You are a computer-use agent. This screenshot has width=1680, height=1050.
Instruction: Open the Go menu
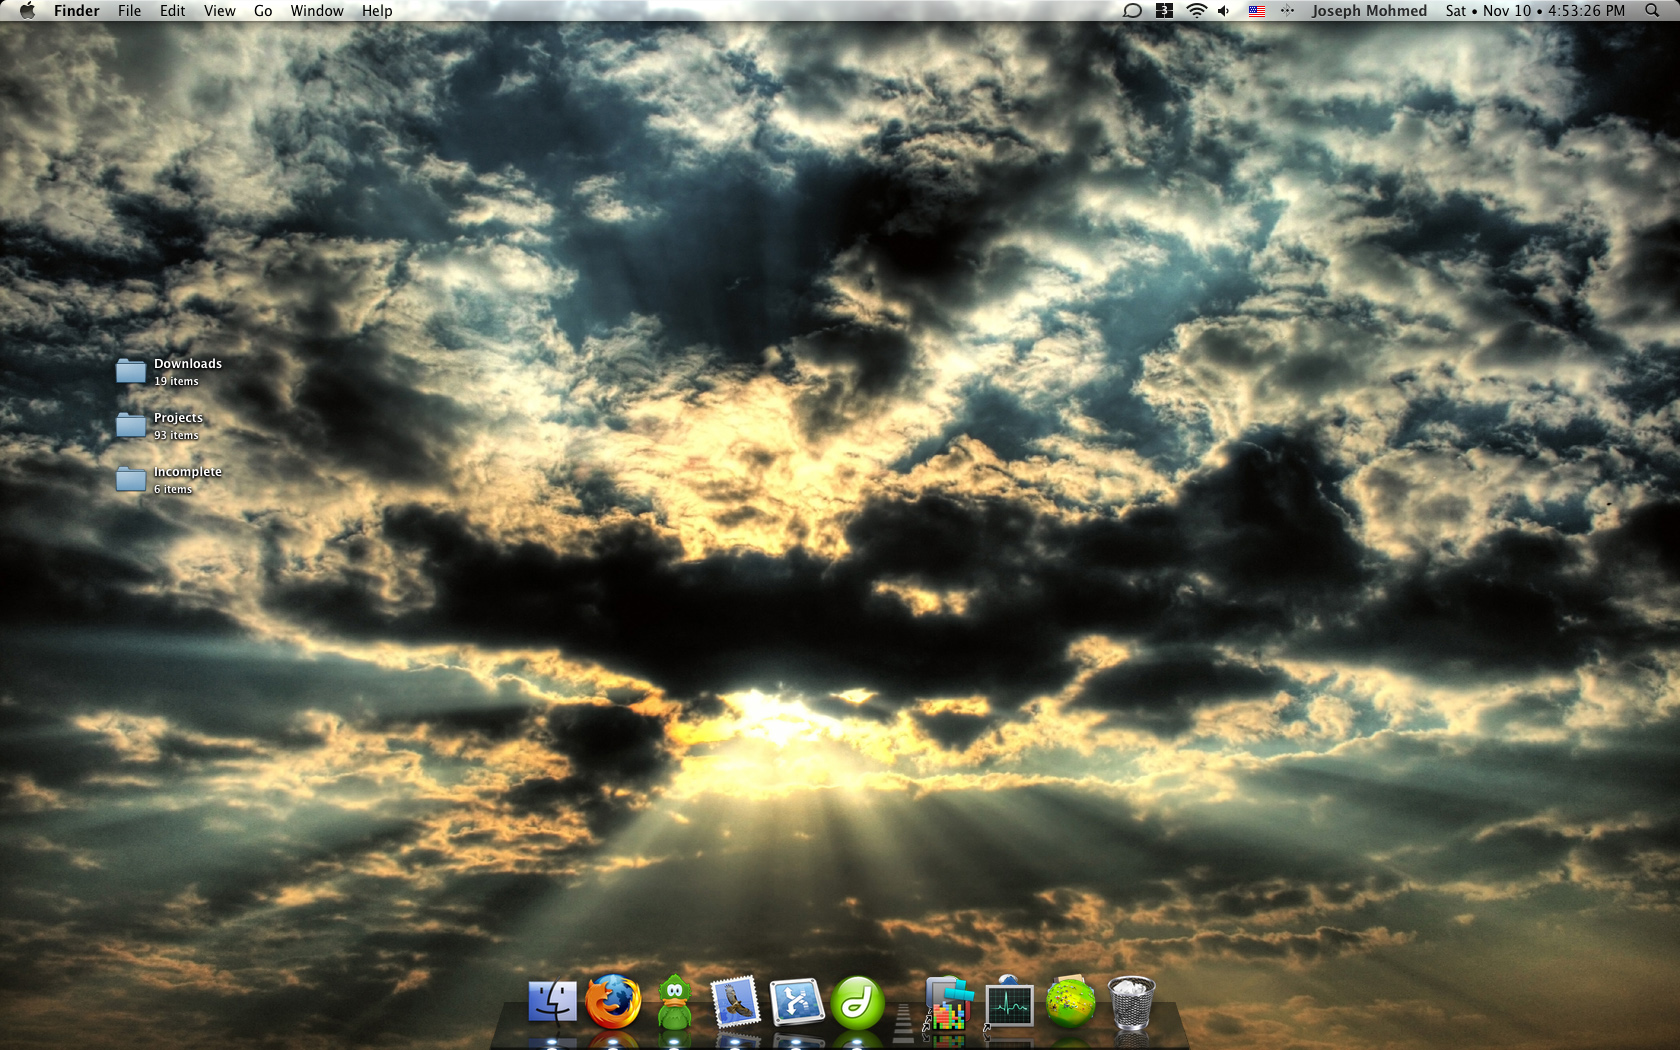tap(263, 11)
